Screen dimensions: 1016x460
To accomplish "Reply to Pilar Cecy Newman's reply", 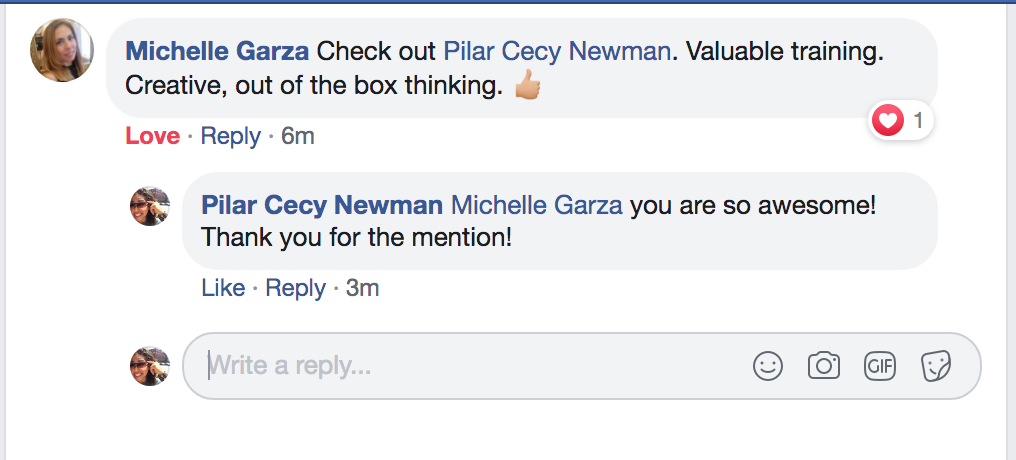I will pos(295,288).
